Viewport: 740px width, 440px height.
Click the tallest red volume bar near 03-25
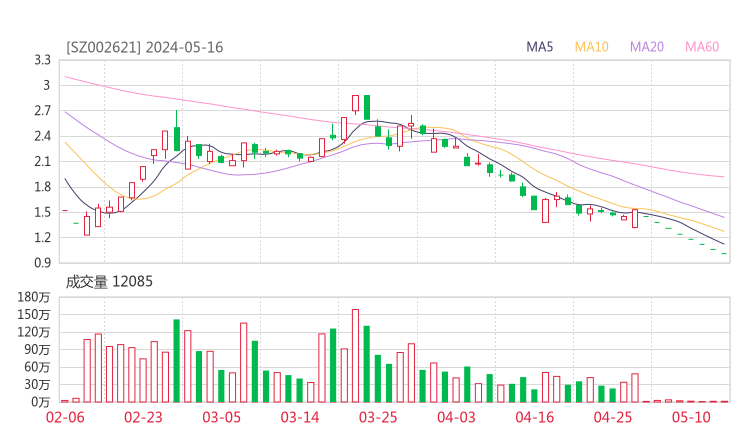355,356
